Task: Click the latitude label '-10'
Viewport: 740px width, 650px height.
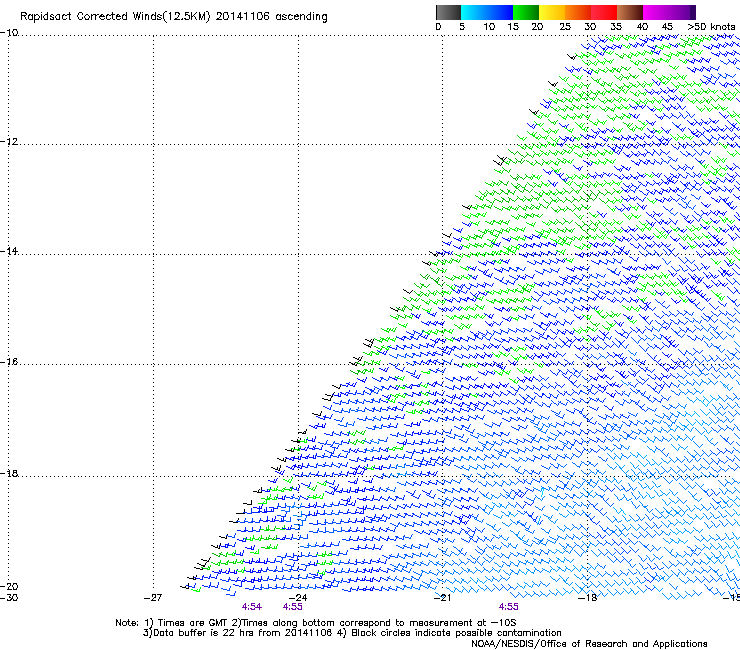Action: click(9, 33)
